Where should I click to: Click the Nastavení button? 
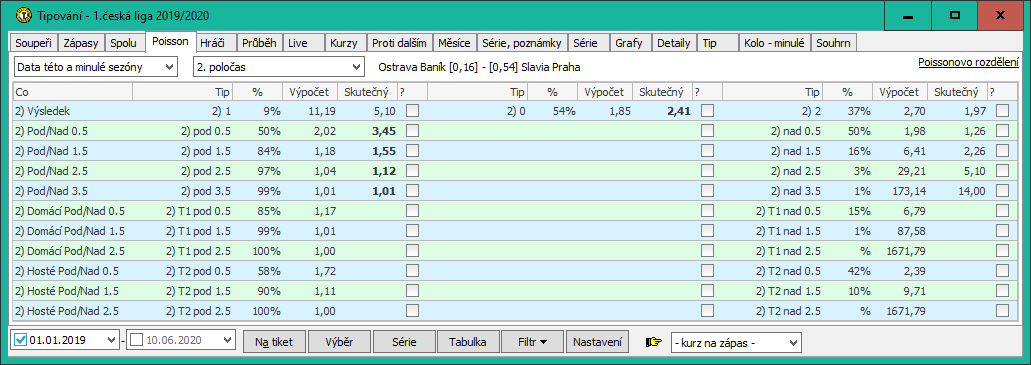click(597, 342)
